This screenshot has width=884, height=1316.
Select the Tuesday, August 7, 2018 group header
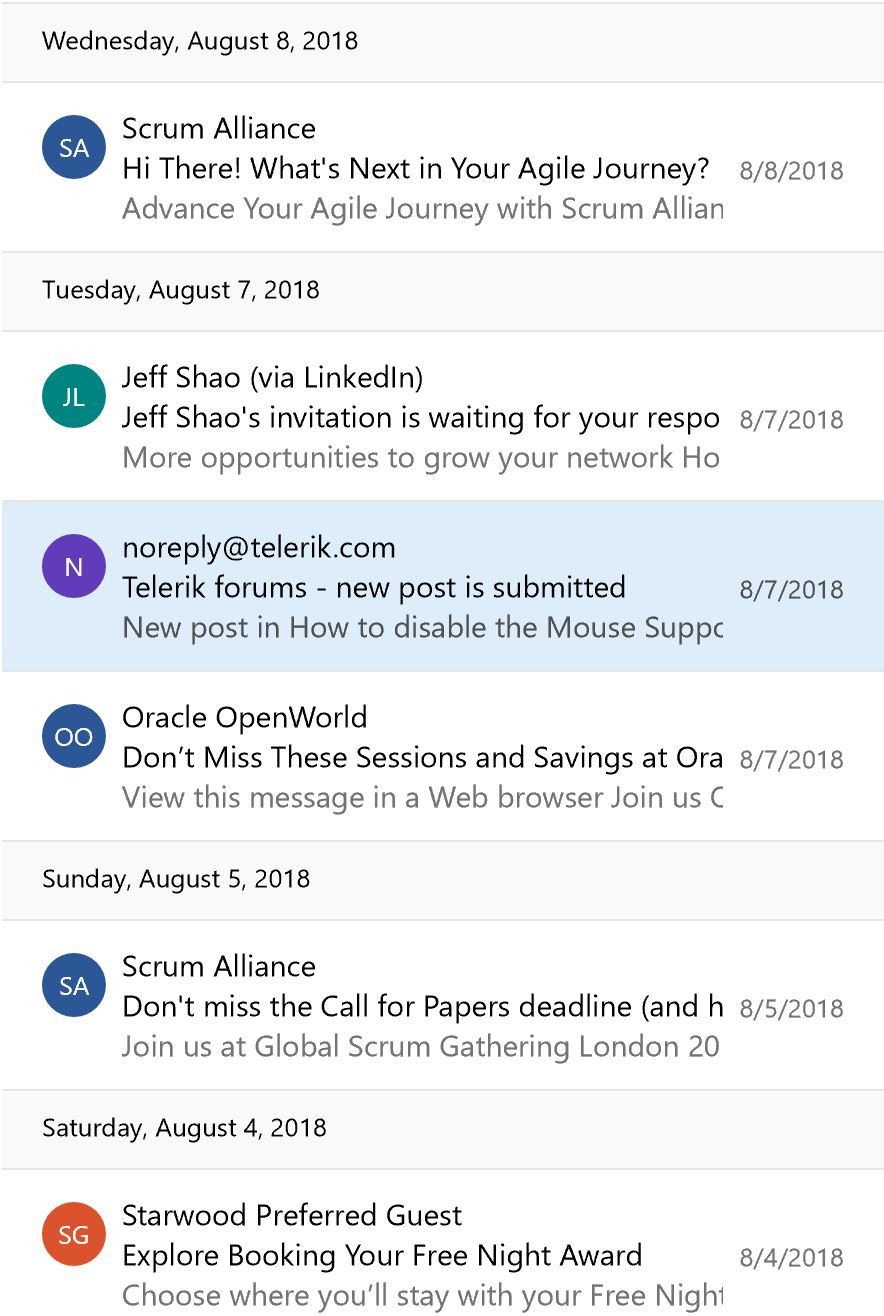point(181,290)
